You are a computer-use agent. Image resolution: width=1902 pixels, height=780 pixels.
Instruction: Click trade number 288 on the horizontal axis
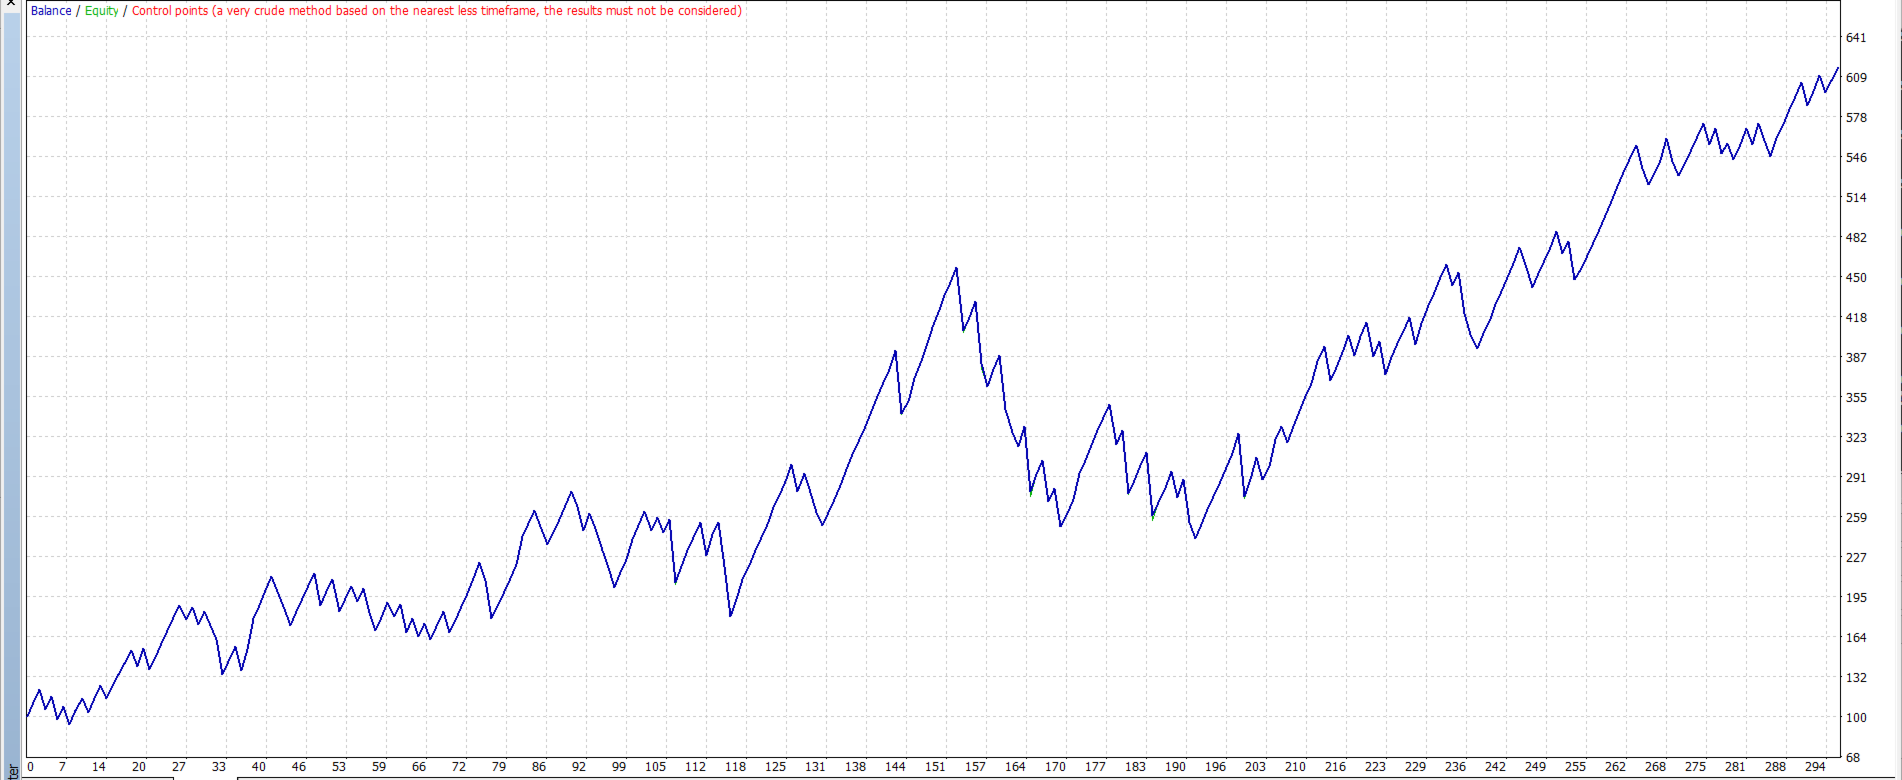pyautogui.click(x=1775, y=767)
